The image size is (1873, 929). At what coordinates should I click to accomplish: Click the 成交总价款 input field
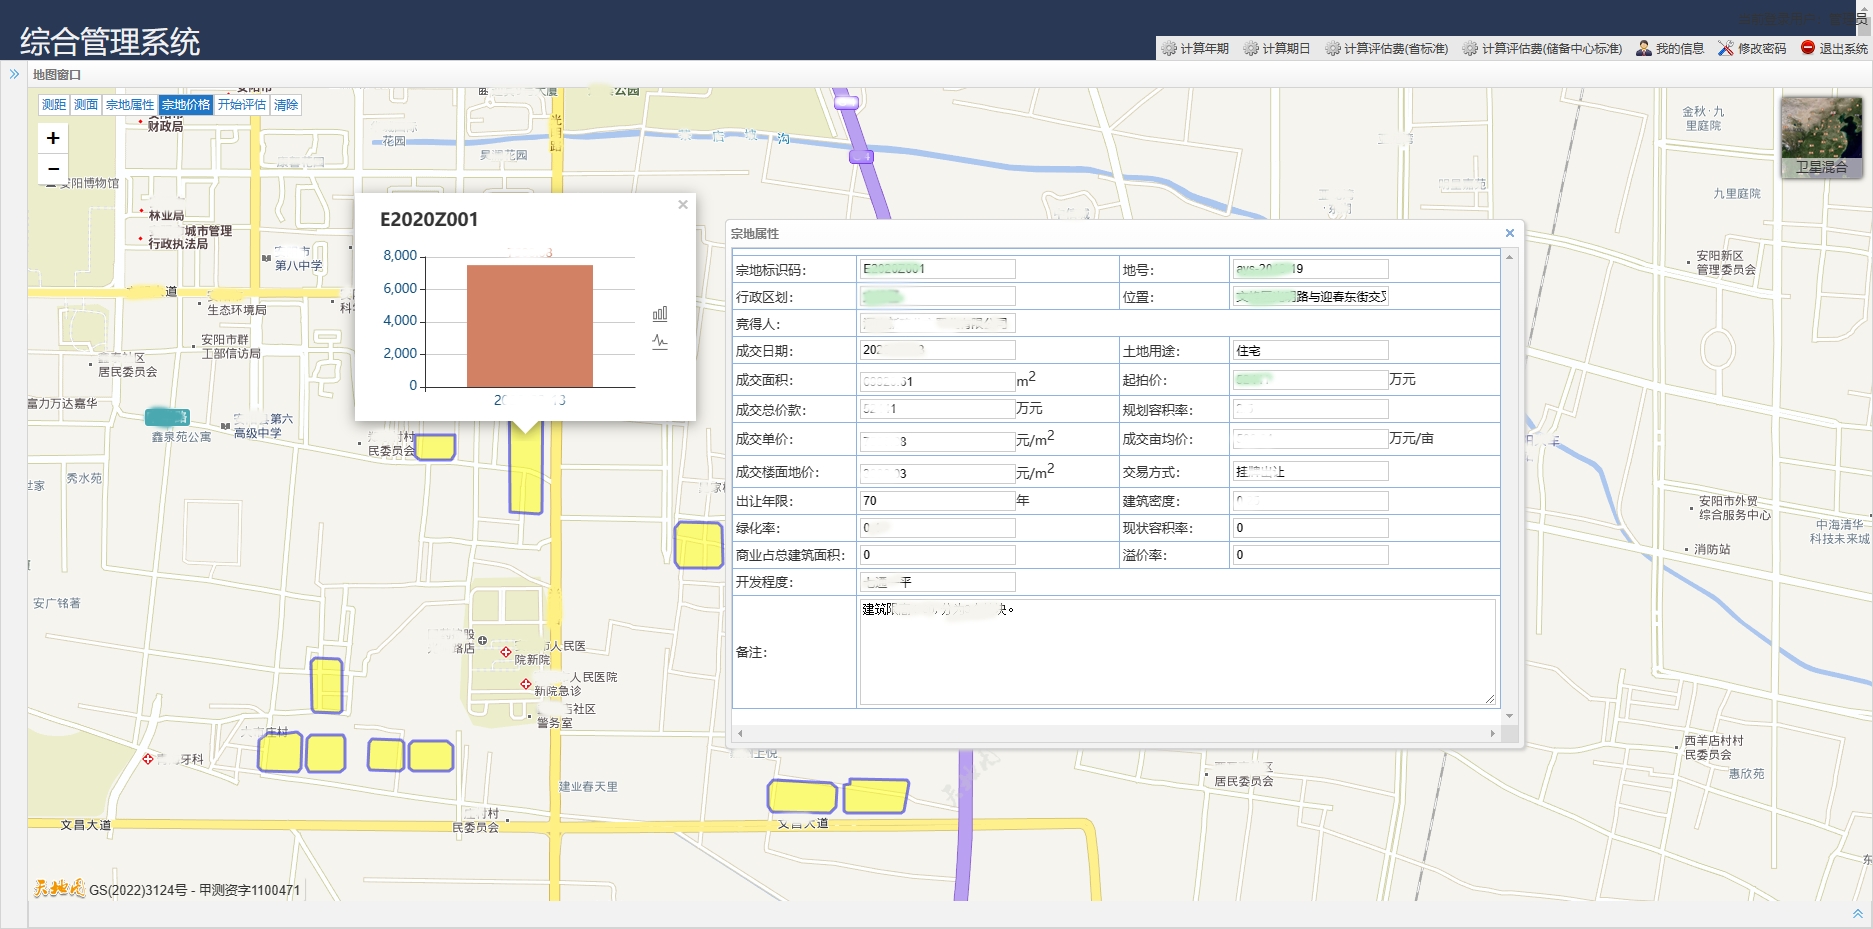tap(938, 409)
